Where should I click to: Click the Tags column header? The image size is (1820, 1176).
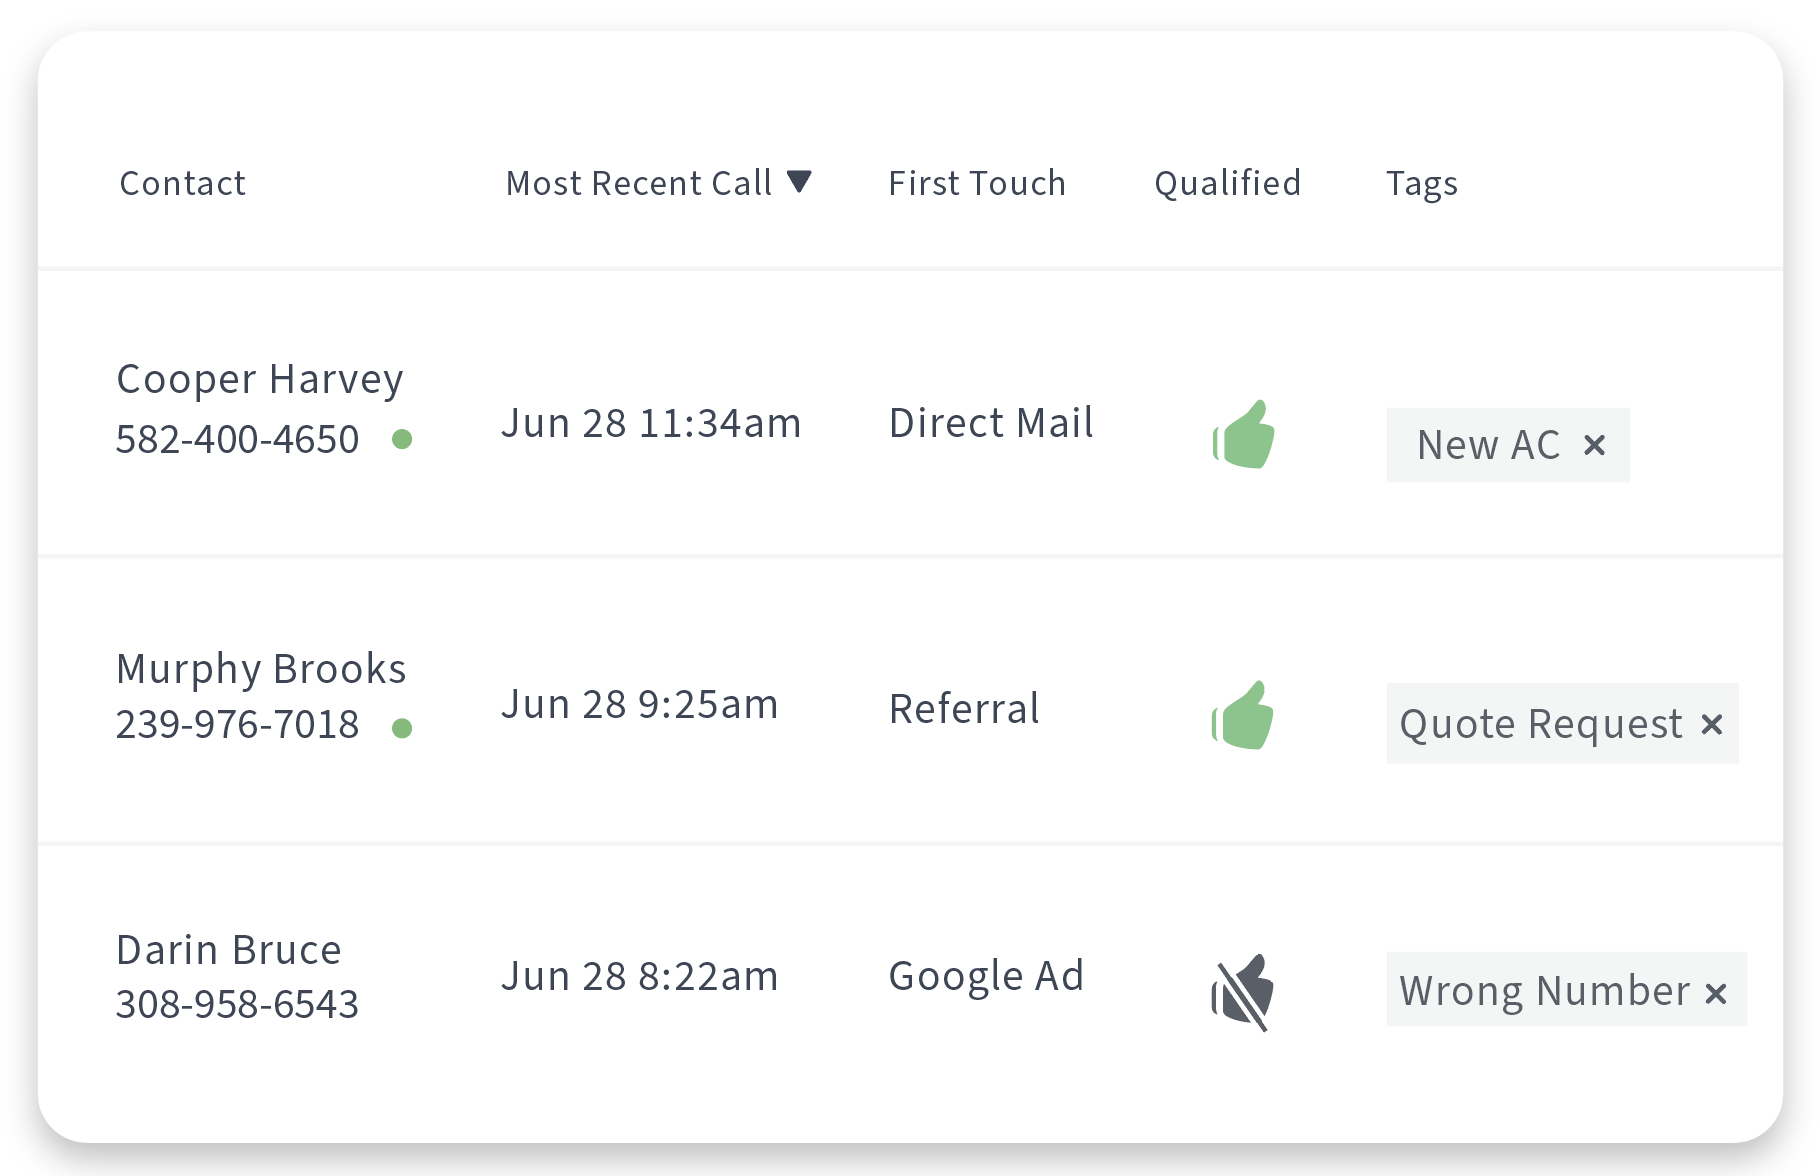point(1422,184)
